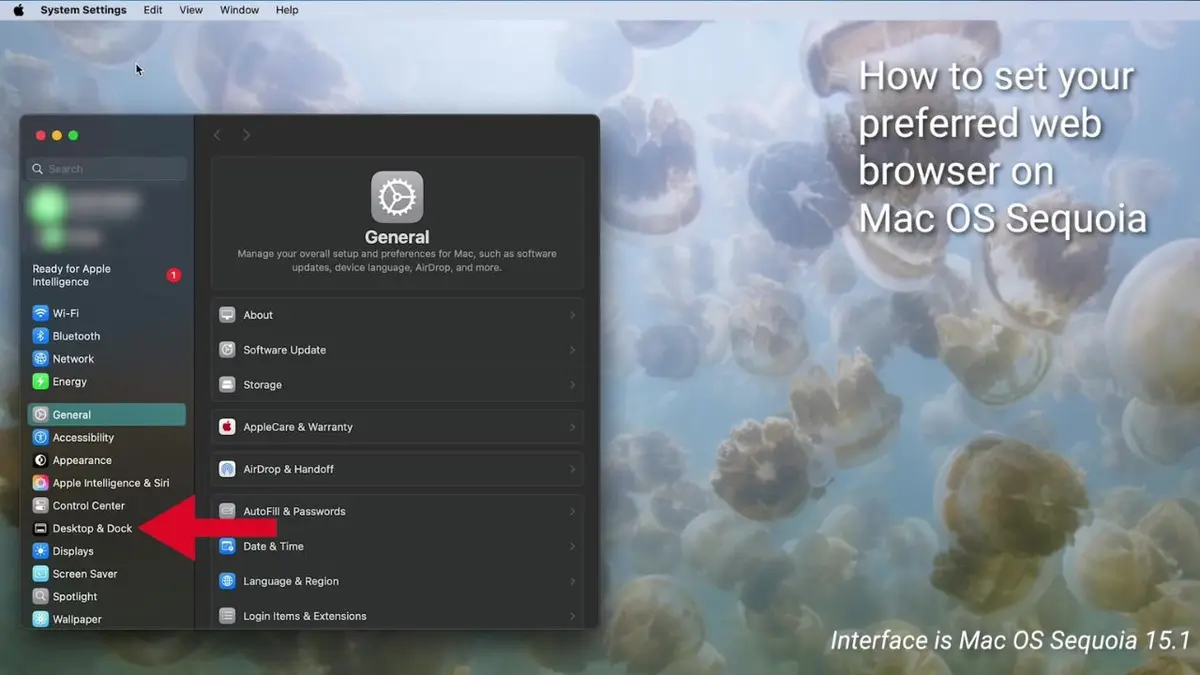This screenshot has width=1200, height=675.
Task: Open Ready for Apple Intelligence
Action: pyautogui.click(x=106, y=275)
